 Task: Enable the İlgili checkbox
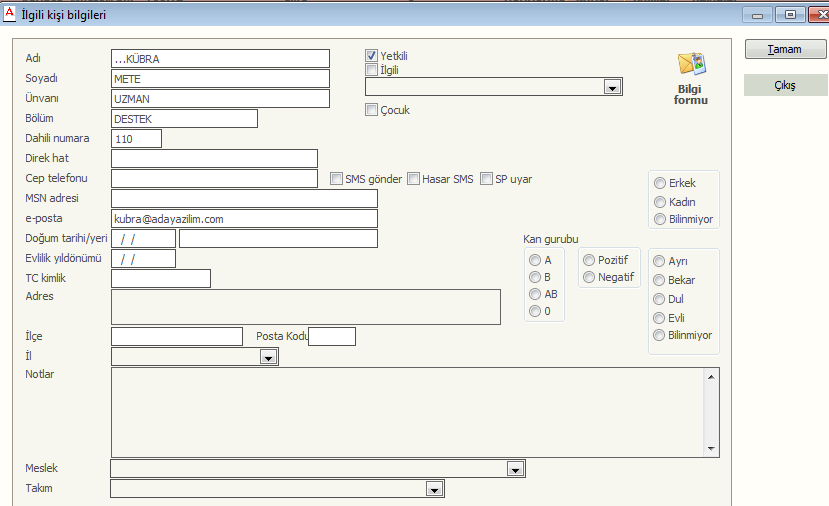(372, 70)
